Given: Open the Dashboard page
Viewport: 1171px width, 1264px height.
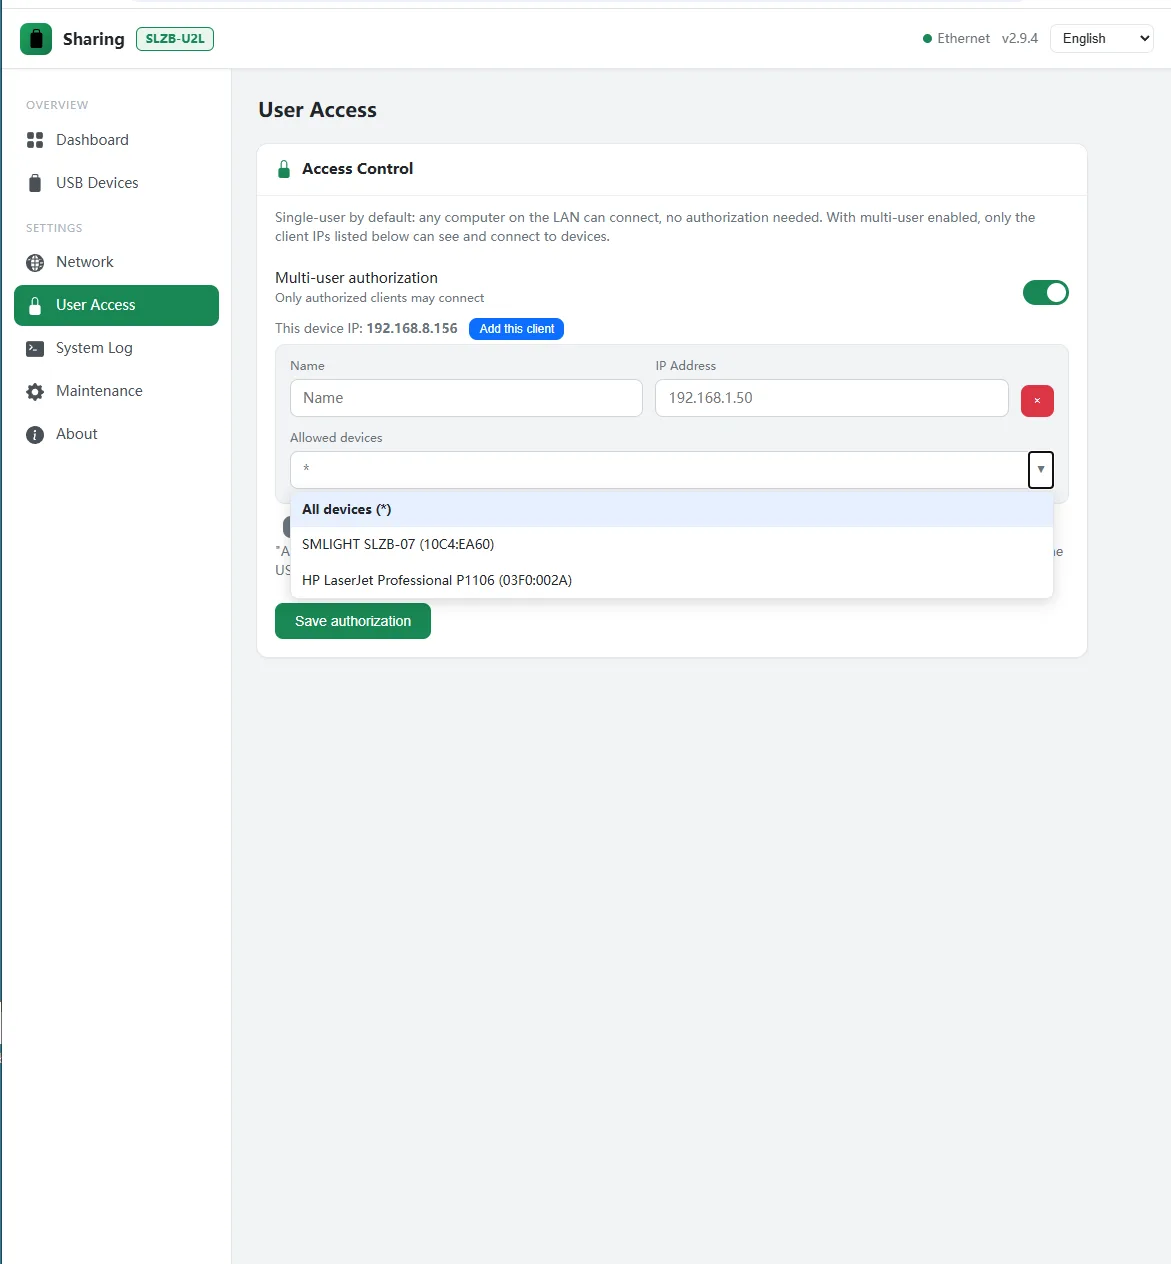Looking at the screenshot, I should coord(116,140).
